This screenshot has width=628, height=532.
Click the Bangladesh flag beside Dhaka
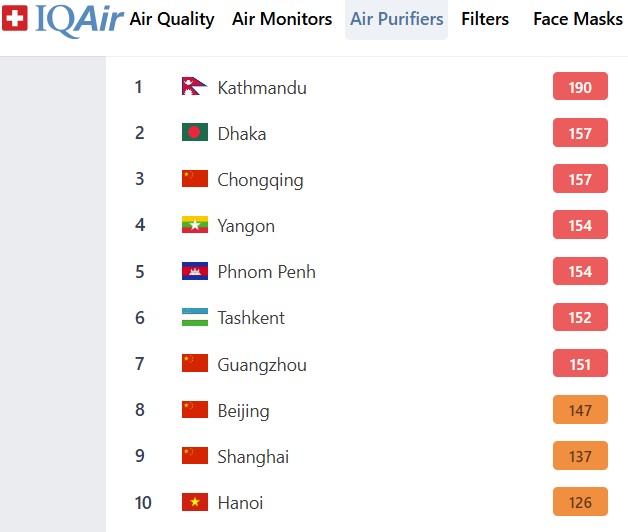[x=195, y=133]
